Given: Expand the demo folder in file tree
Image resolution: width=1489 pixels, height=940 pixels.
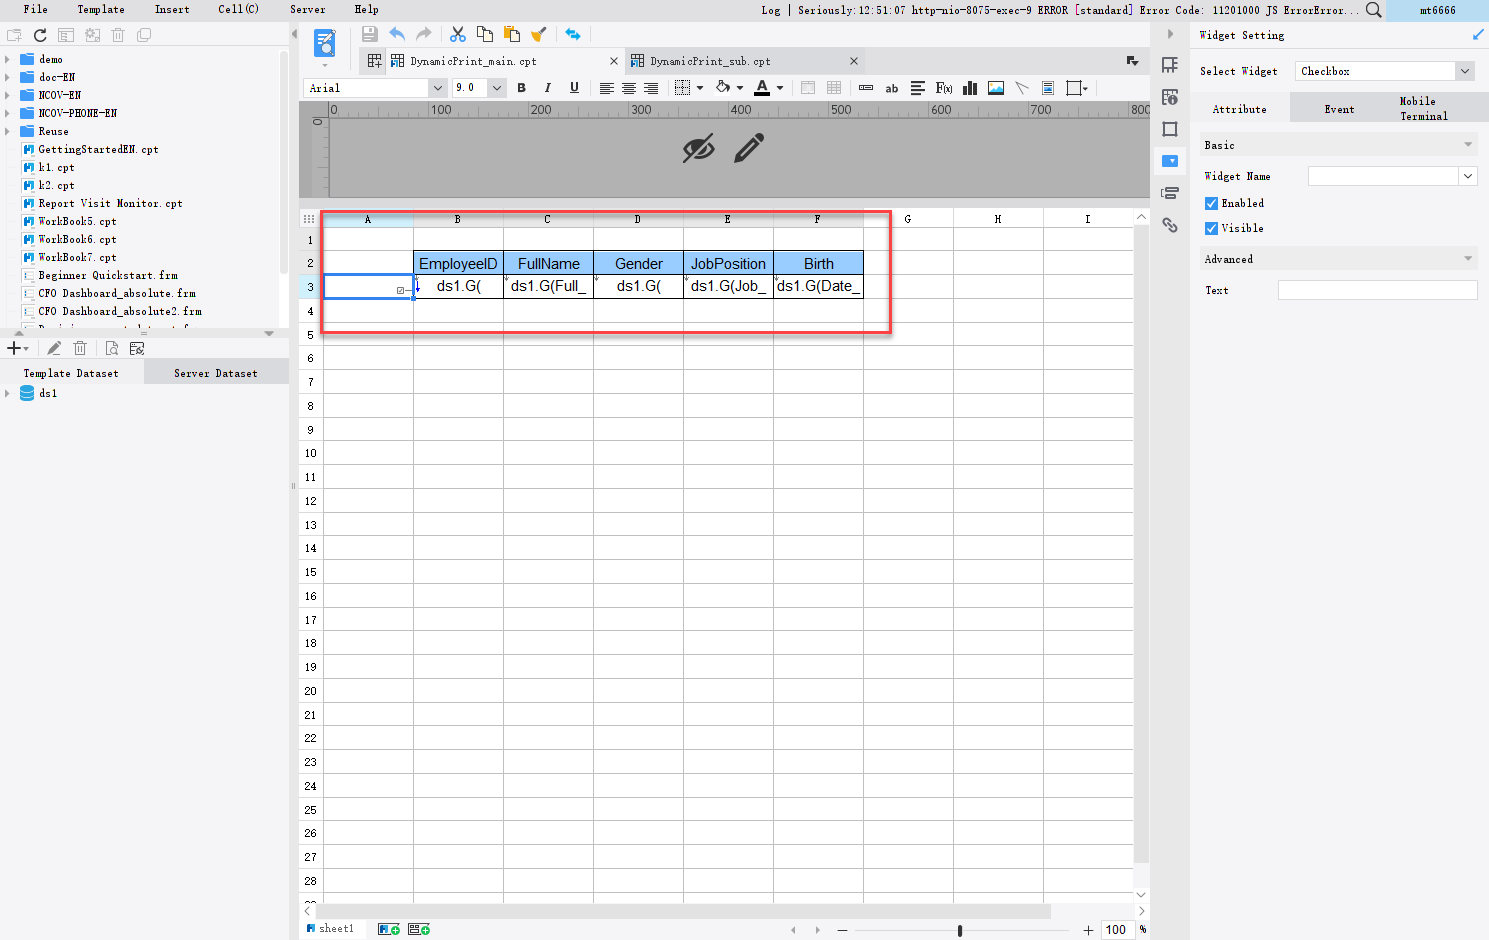Looking at the screenshot, I should 7,59.
